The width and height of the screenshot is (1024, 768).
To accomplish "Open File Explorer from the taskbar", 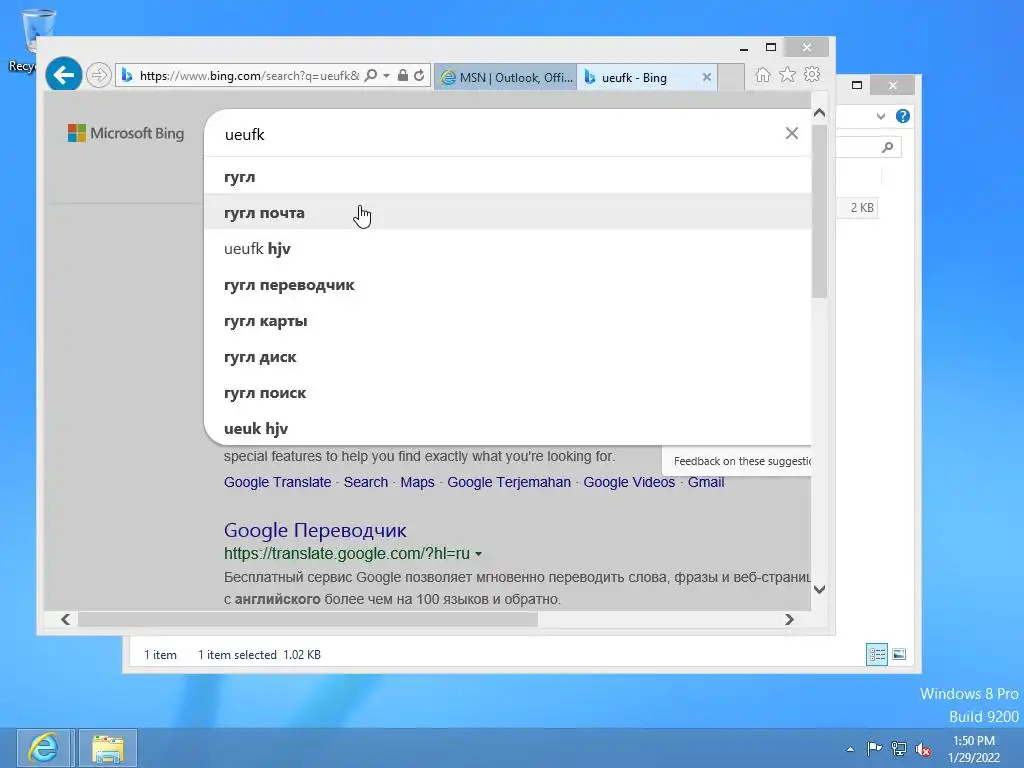I will pyautogui.click(x=108, y=748).
